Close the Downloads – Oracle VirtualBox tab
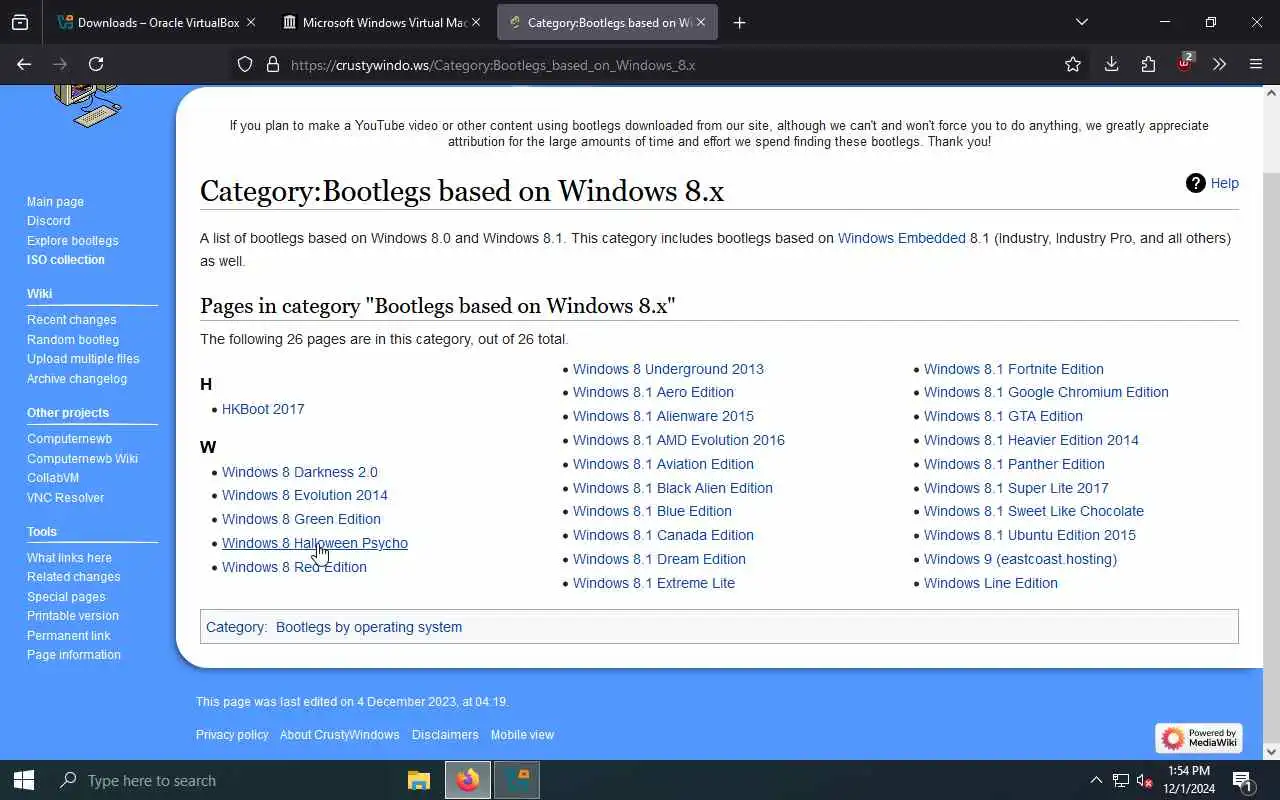 coord(250,22)
